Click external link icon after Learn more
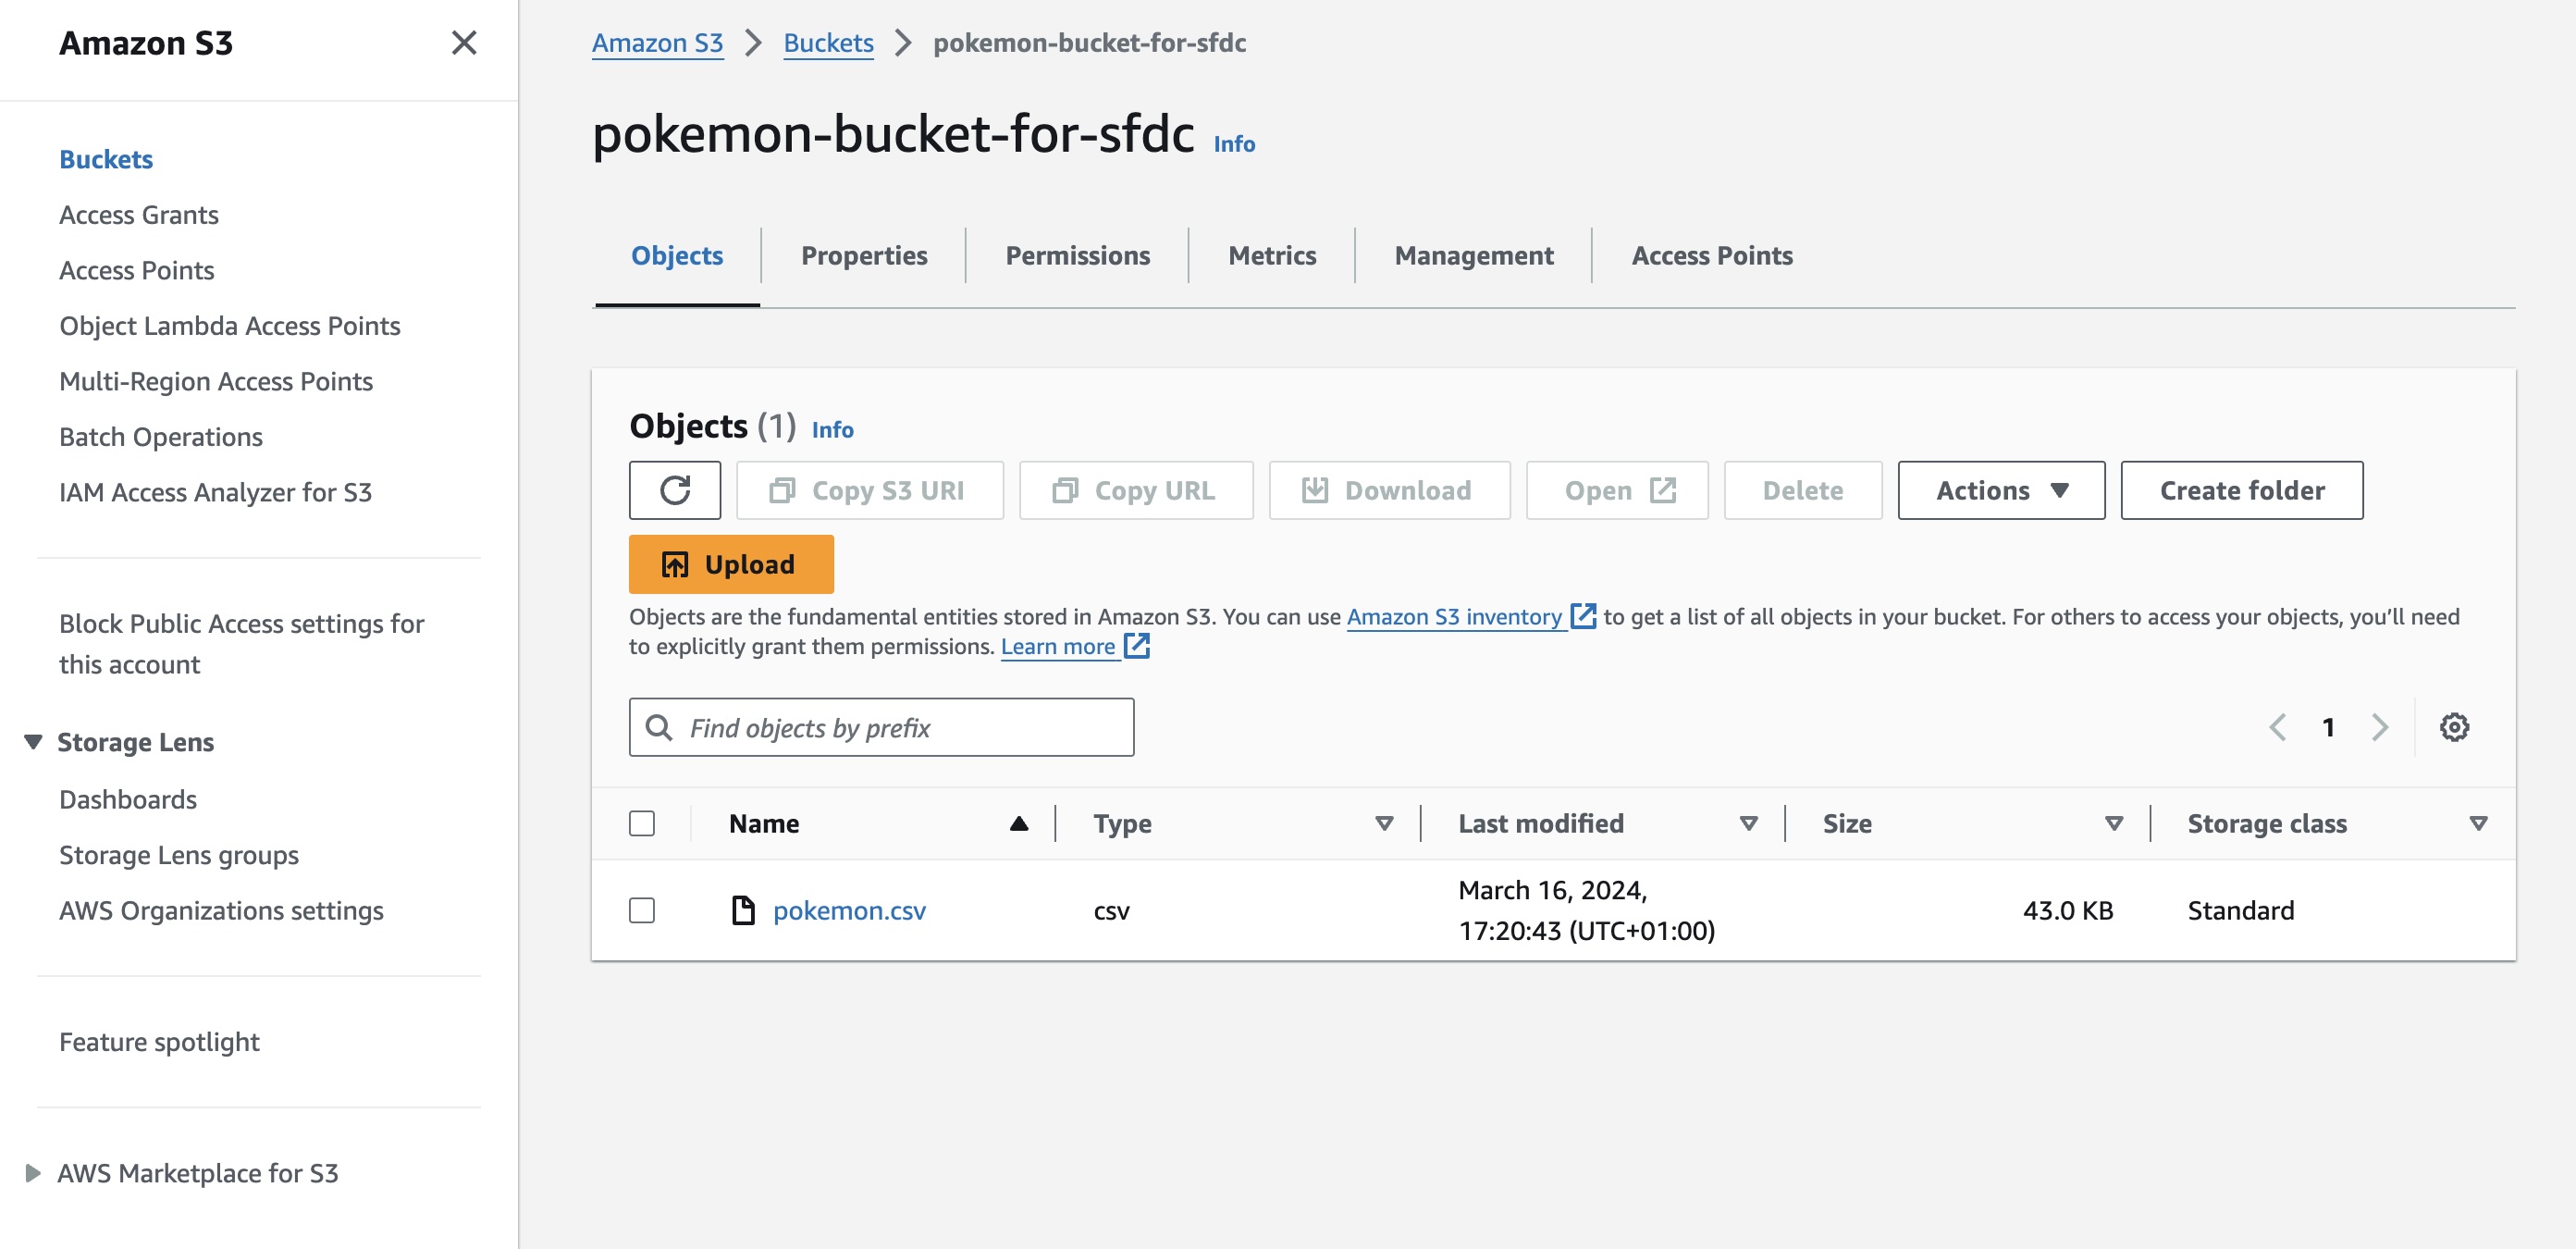Screen dimensions: 2576x1249 coord(1136,646)
